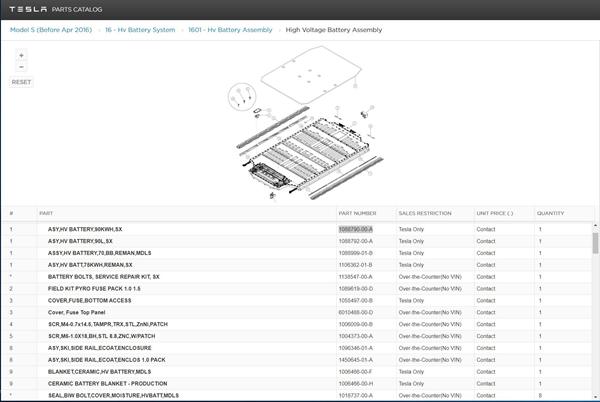600x402 pixels.
Task: Zoom in on the diagram
Action: [x=21, y=55]
